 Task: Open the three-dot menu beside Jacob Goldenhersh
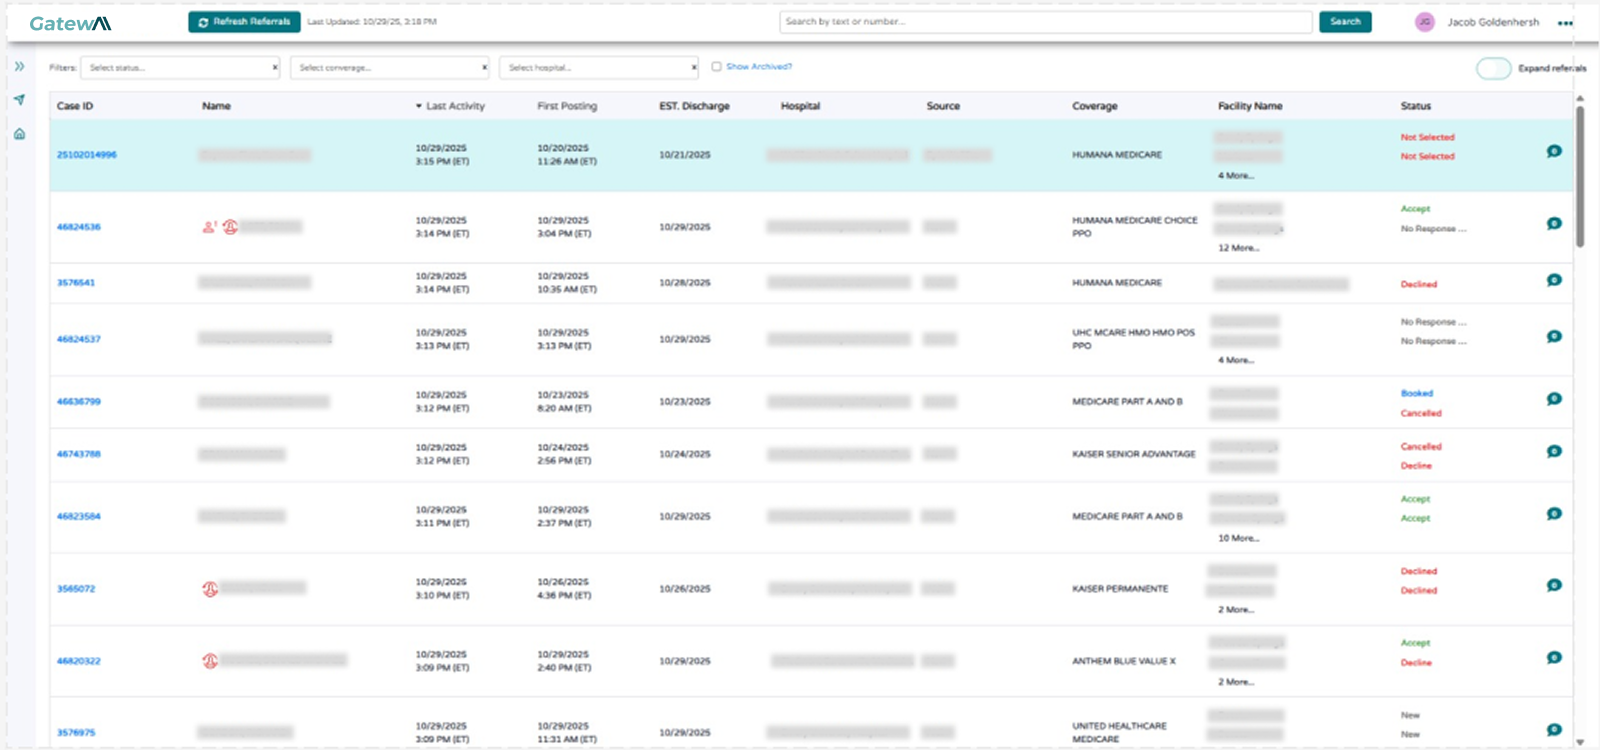pos(1565,23)
